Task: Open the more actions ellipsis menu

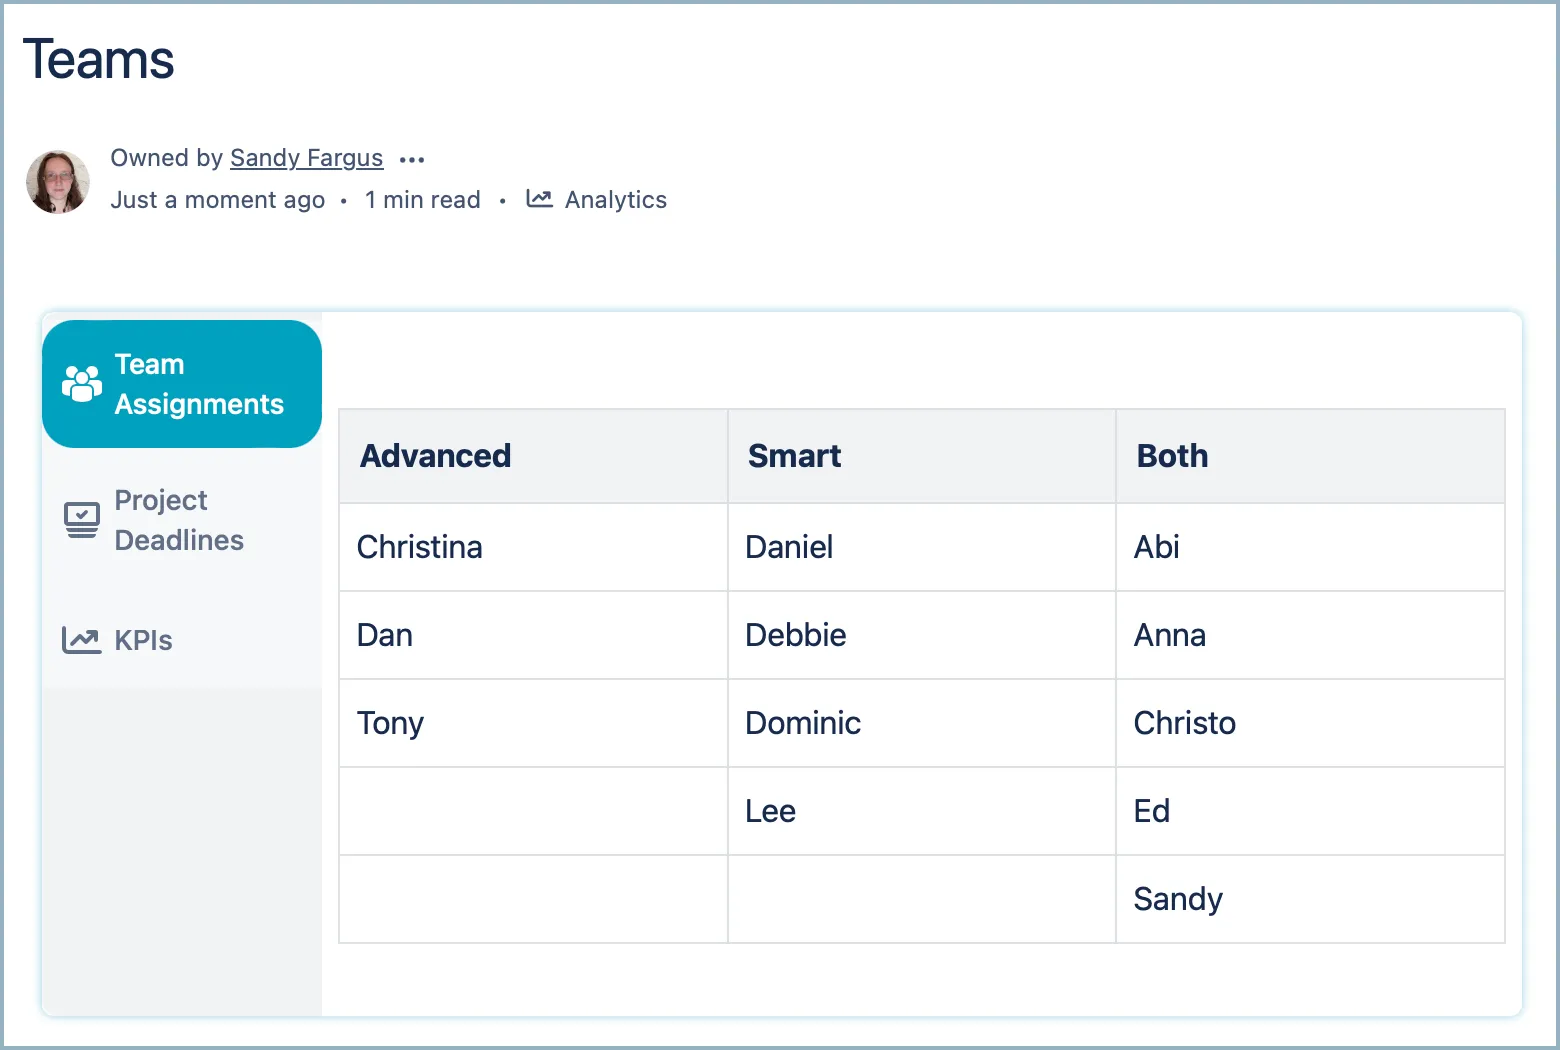Action: (x=412, y=159)
